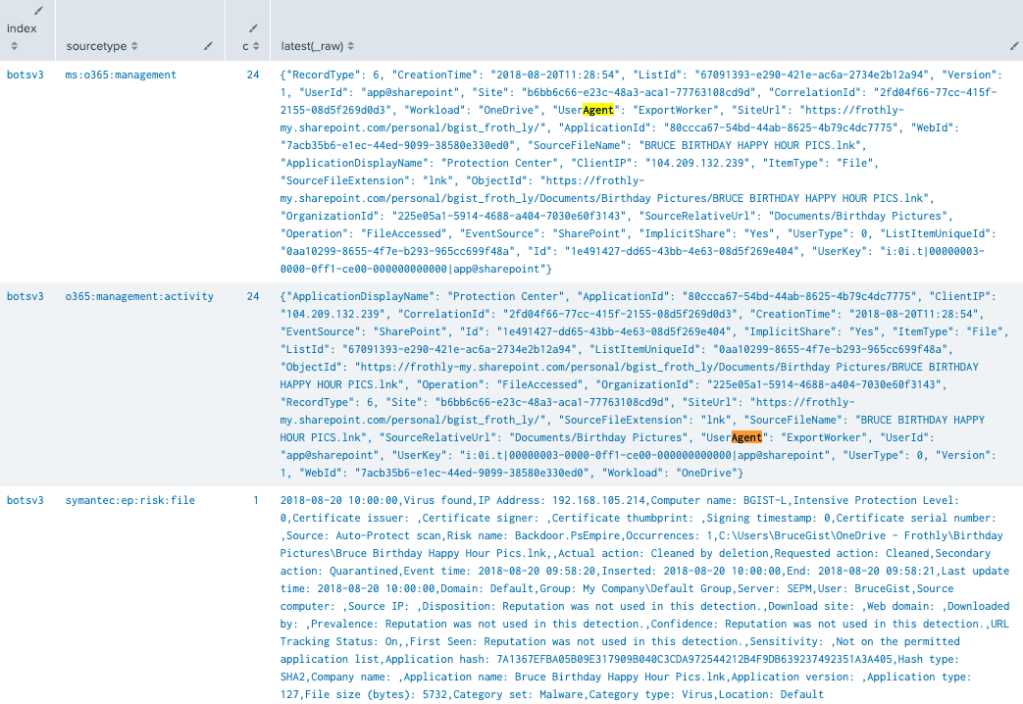Viewport: 1023px width, 704px height.
Task: Select the ms:o365:management sourcetype cell
Action: pos(120,75)
